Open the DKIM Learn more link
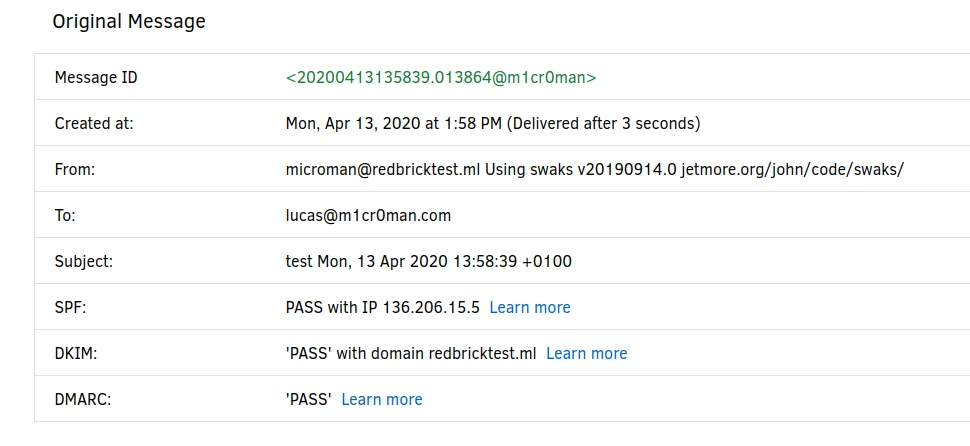Screen dimensions: 970x446 (x=587, y=353)
